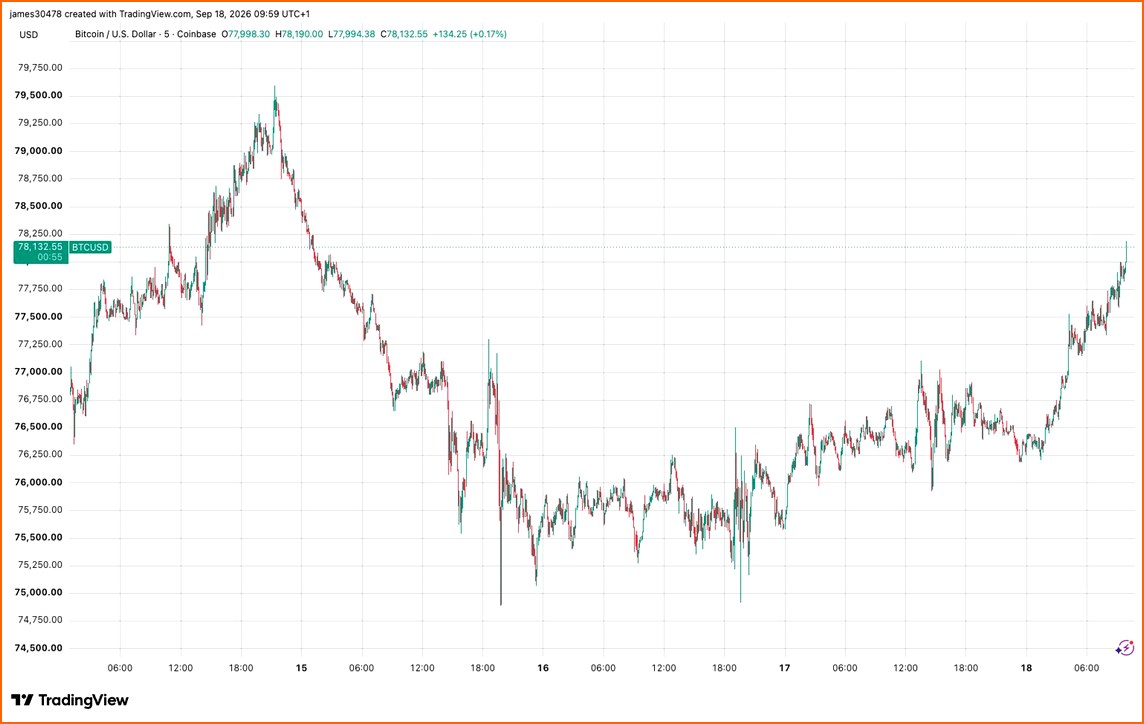Viewport: 1144px width, 724px height.
Task: Click the current price label 78,132.55
Action: coord(40,247)
